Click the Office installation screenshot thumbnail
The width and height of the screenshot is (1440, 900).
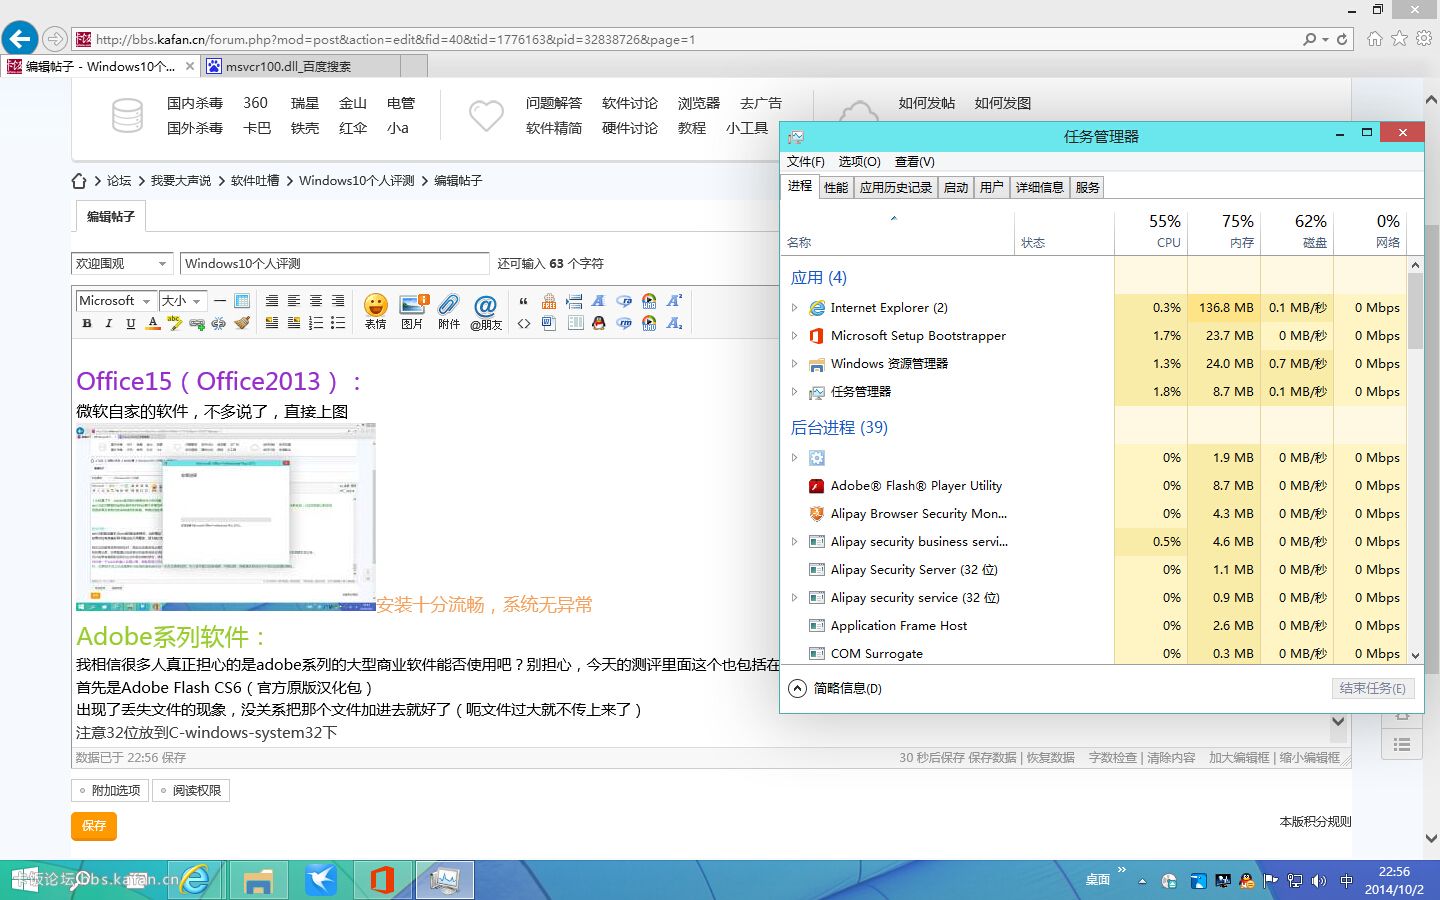(x=226, y=517)
